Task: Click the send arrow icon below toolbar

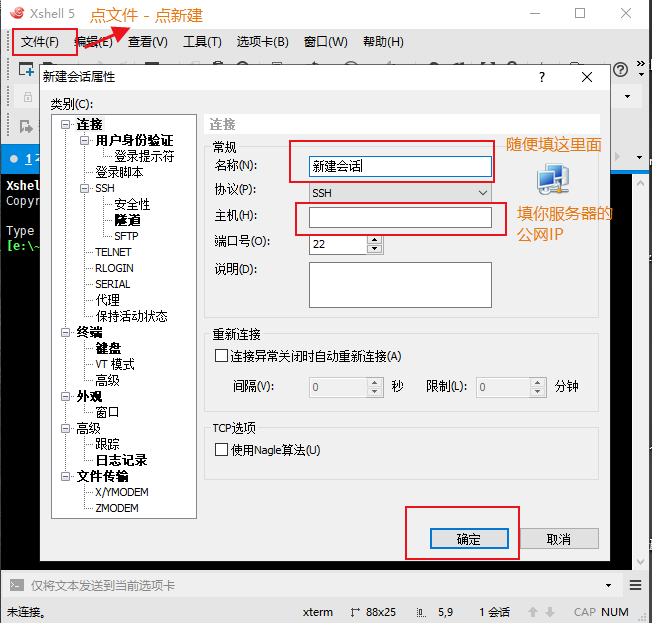Action: click(26, 126)
